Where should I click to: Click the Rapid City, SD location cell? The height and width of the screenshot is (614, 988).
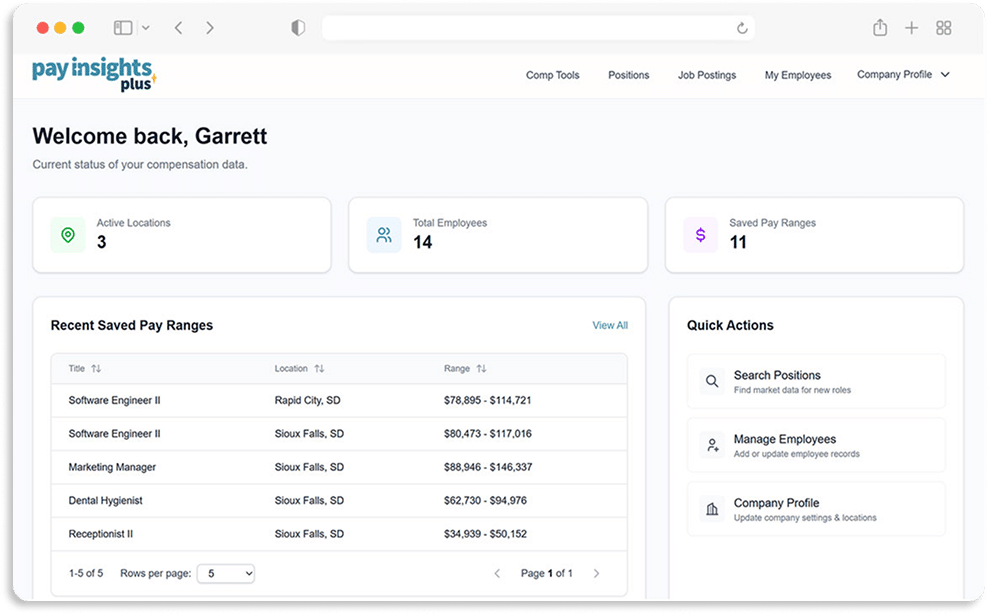(x=307, y=400)
